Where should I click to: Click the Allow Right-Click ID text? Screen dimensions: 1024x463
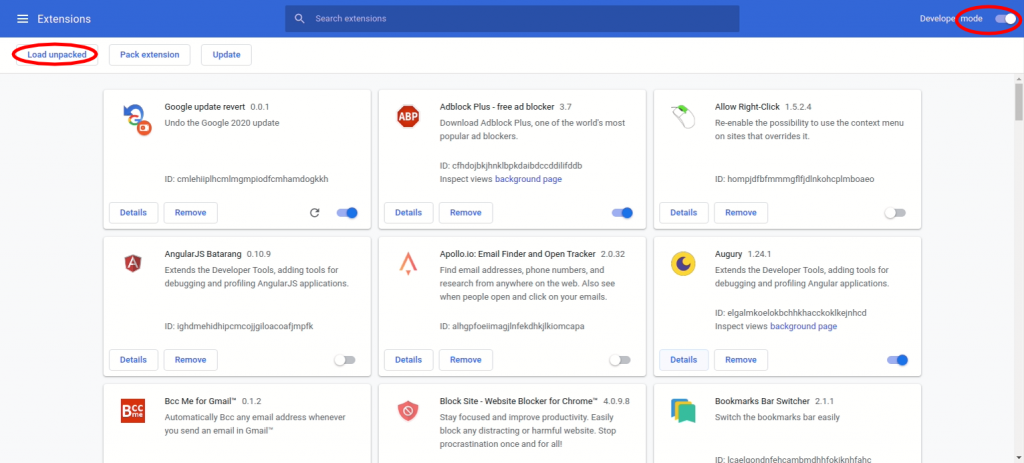point(794,179)
